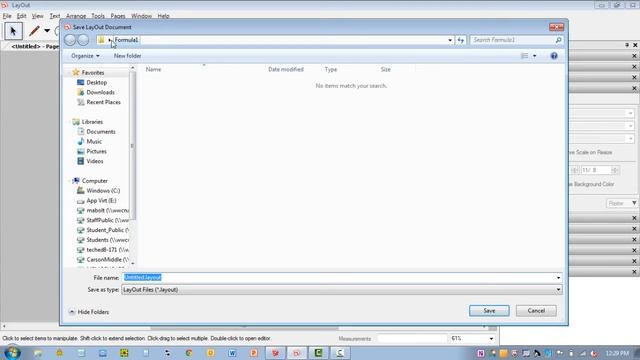Open the Music library
640x360 pixels.
[x=94, y=141]
